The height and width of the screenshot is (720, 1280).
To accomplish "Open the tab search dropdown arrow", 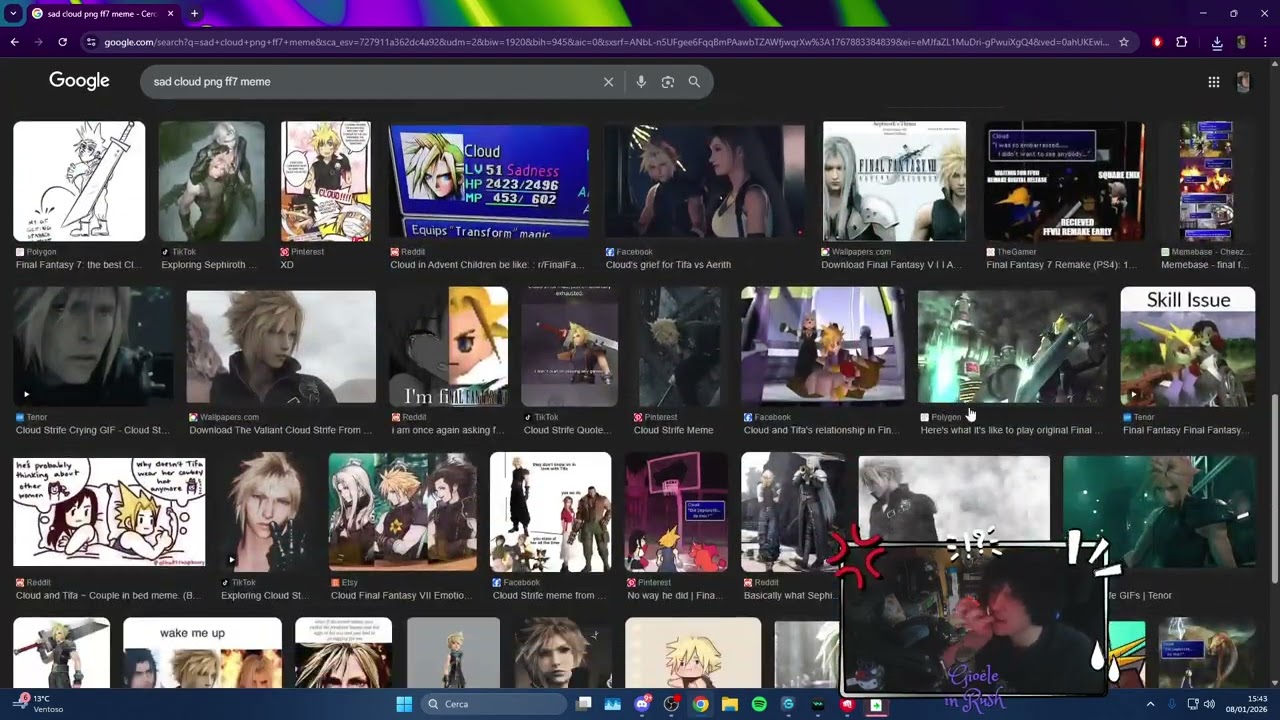I will [x=13, y=14].
